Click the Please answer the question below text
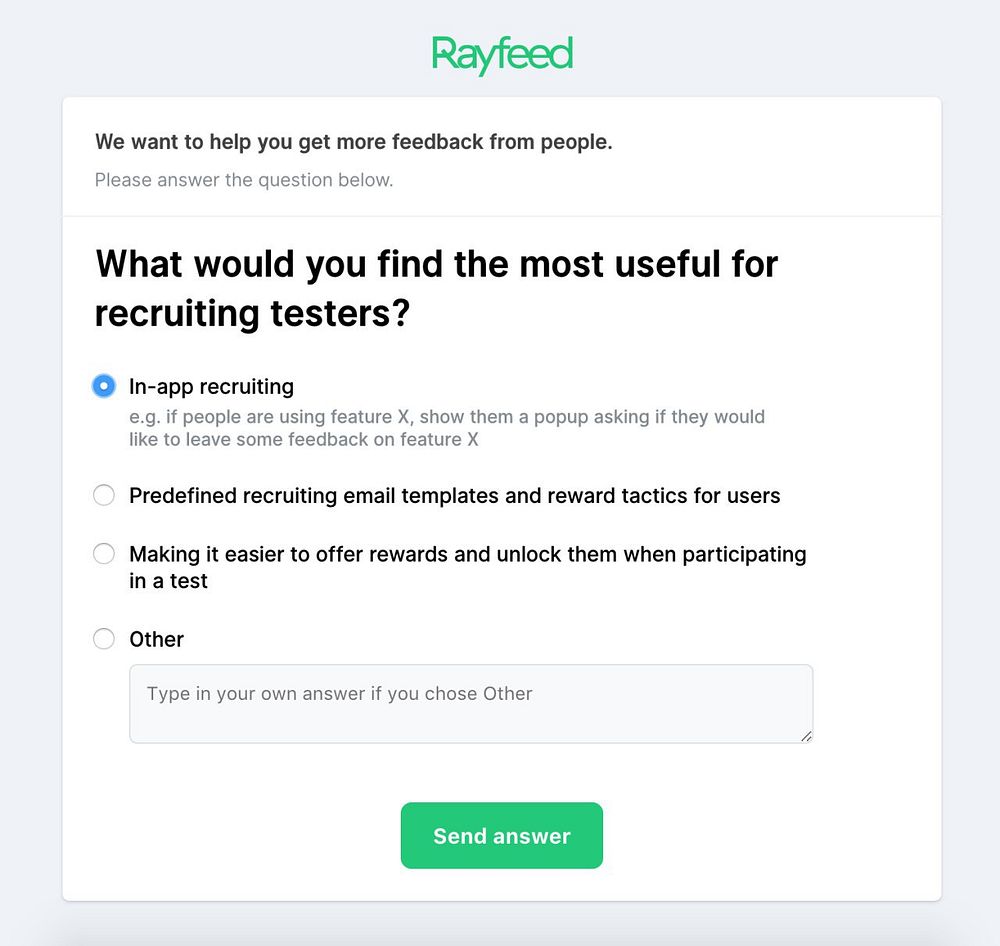Viewport: 1000px width, 946px height. coord(244,180)
